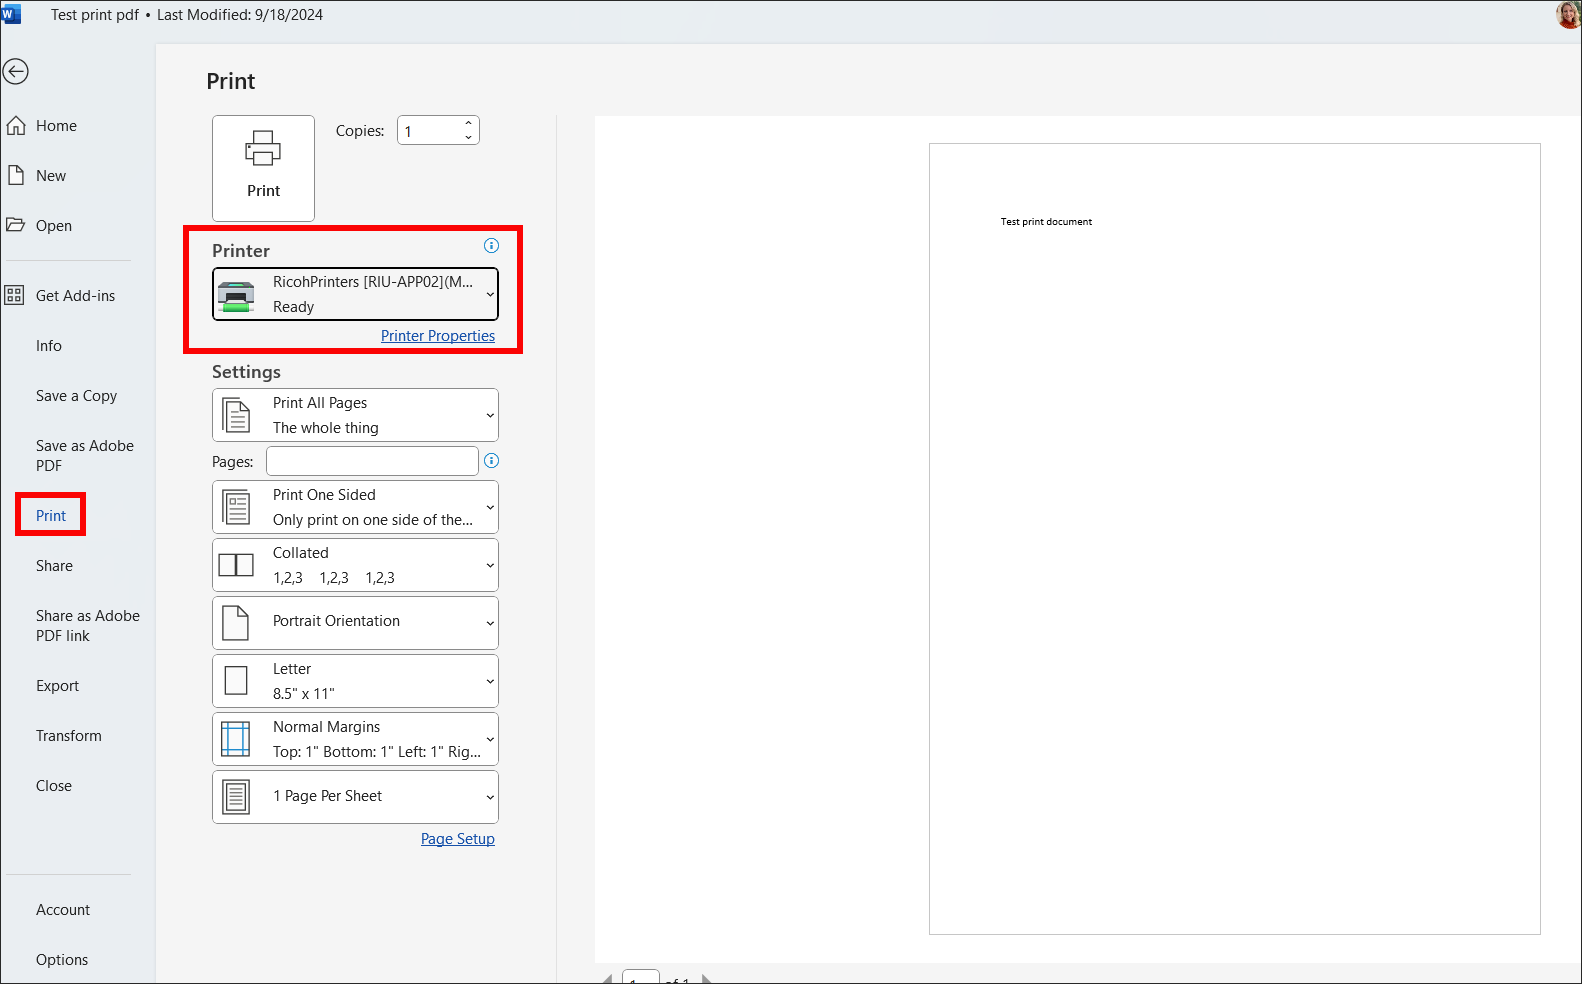This screenshot has height=984, width=1582.
Task: Click the current page number box
Action: pyautogui.click(x=640, y=977)
